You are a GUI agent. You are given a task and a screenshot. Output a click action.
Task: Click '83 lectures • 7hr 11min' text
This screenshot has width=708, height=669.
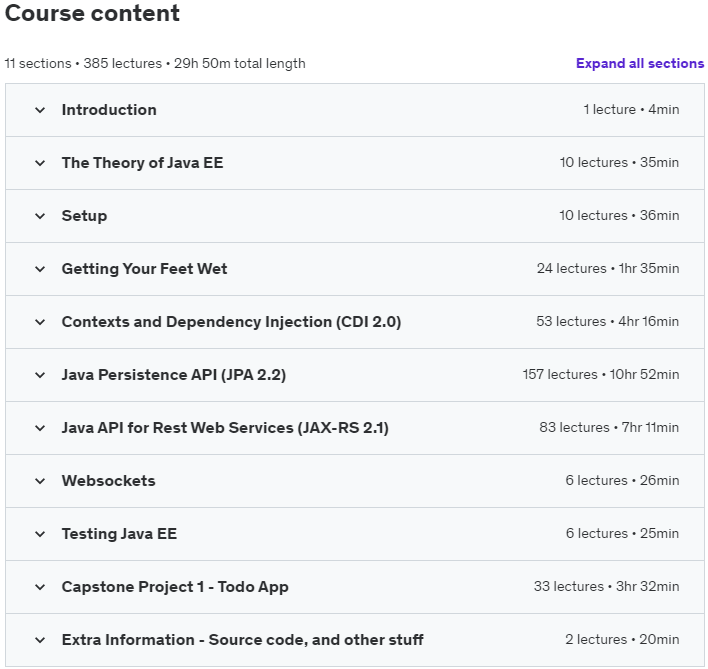(610, 427)
